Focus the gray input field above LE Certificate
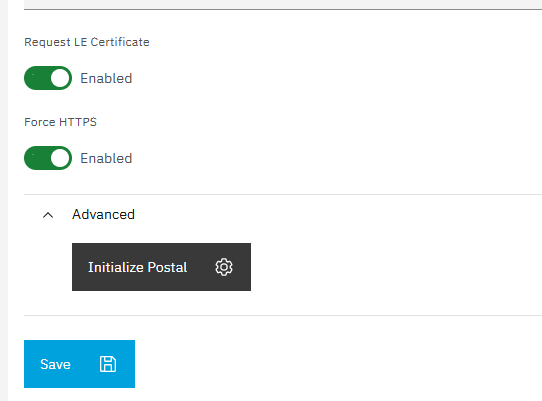 click(x=283, y=4)
